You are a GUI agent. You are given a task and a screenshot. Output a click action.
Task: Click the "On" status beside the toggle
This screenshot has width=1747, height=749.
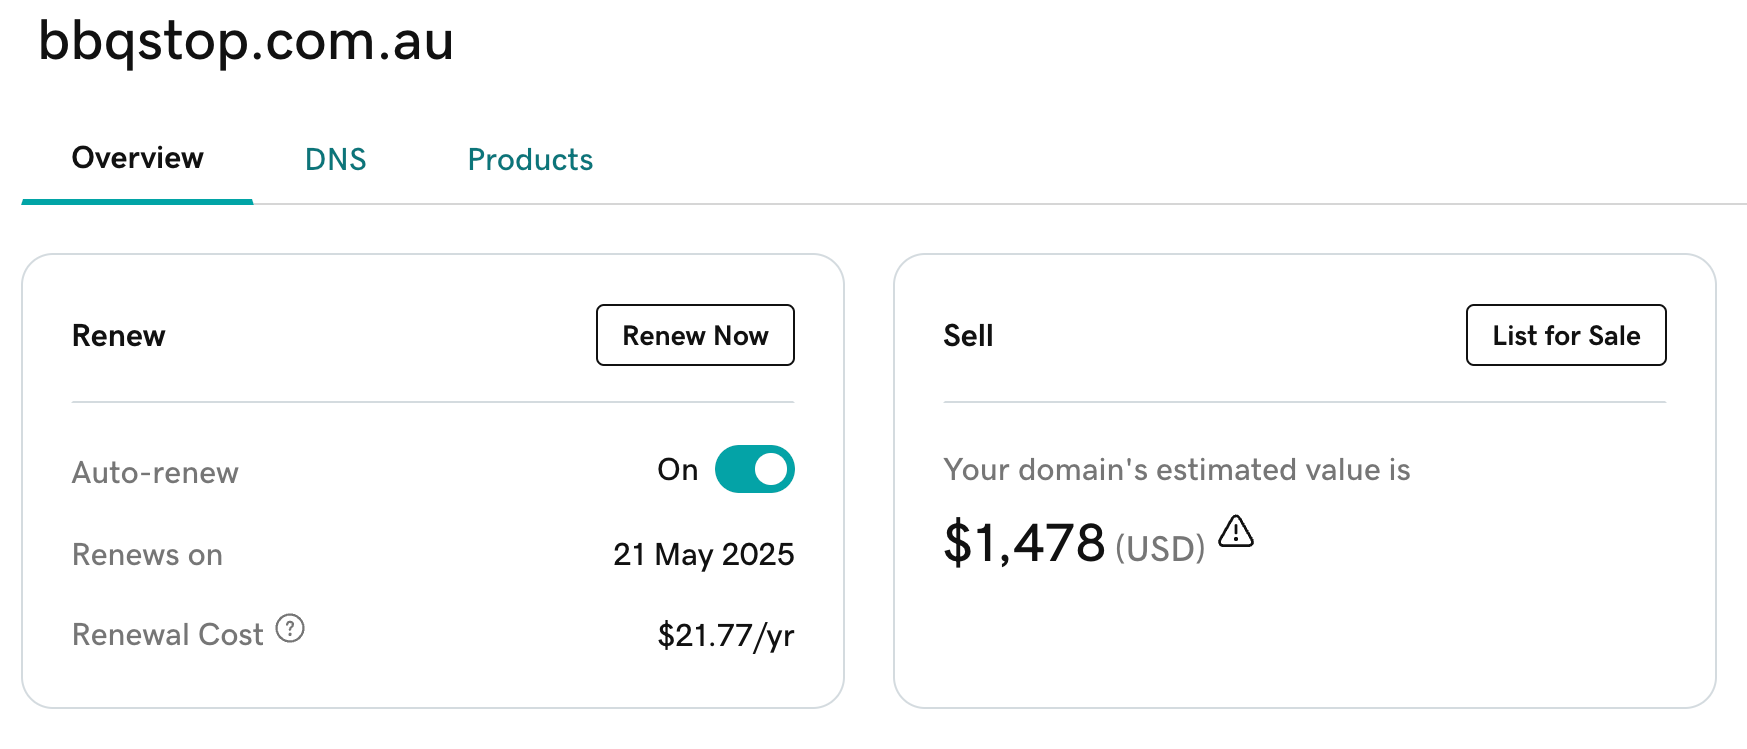pos(677,470)
